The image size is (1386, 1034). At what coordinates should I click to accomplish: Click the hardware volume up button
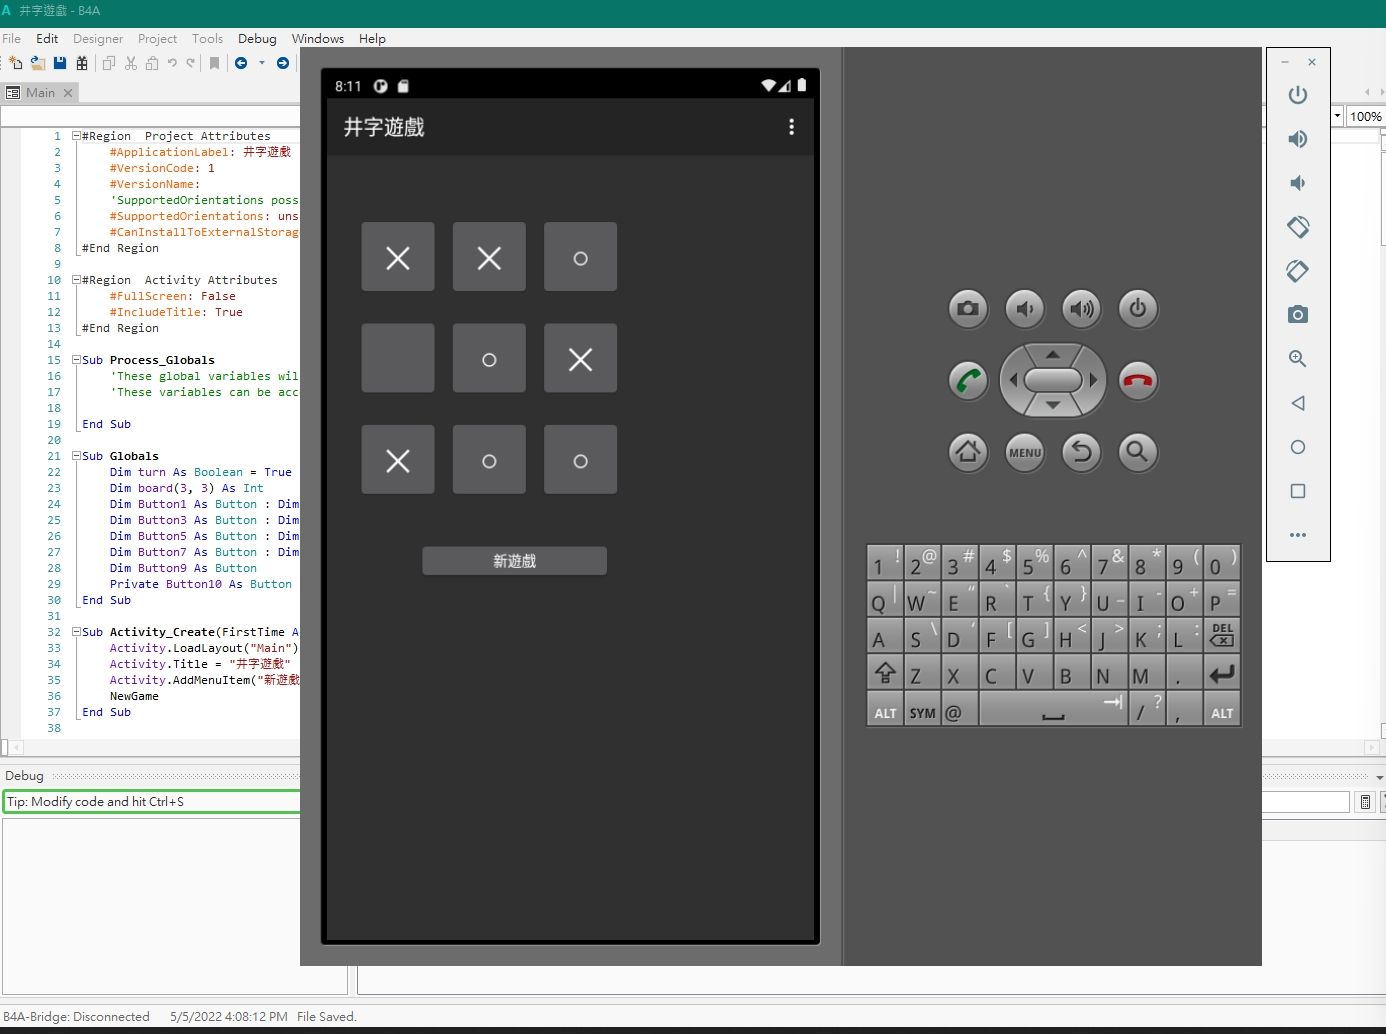pyautogui.click(x=1081, y=309)
